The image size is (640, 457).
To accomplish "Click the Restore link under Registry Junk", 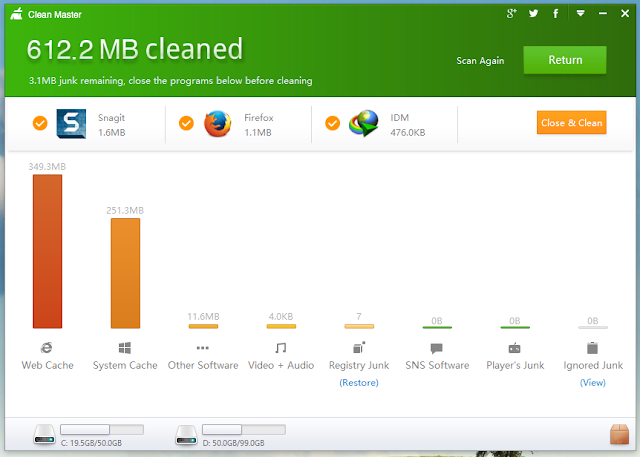I will 359,383.
